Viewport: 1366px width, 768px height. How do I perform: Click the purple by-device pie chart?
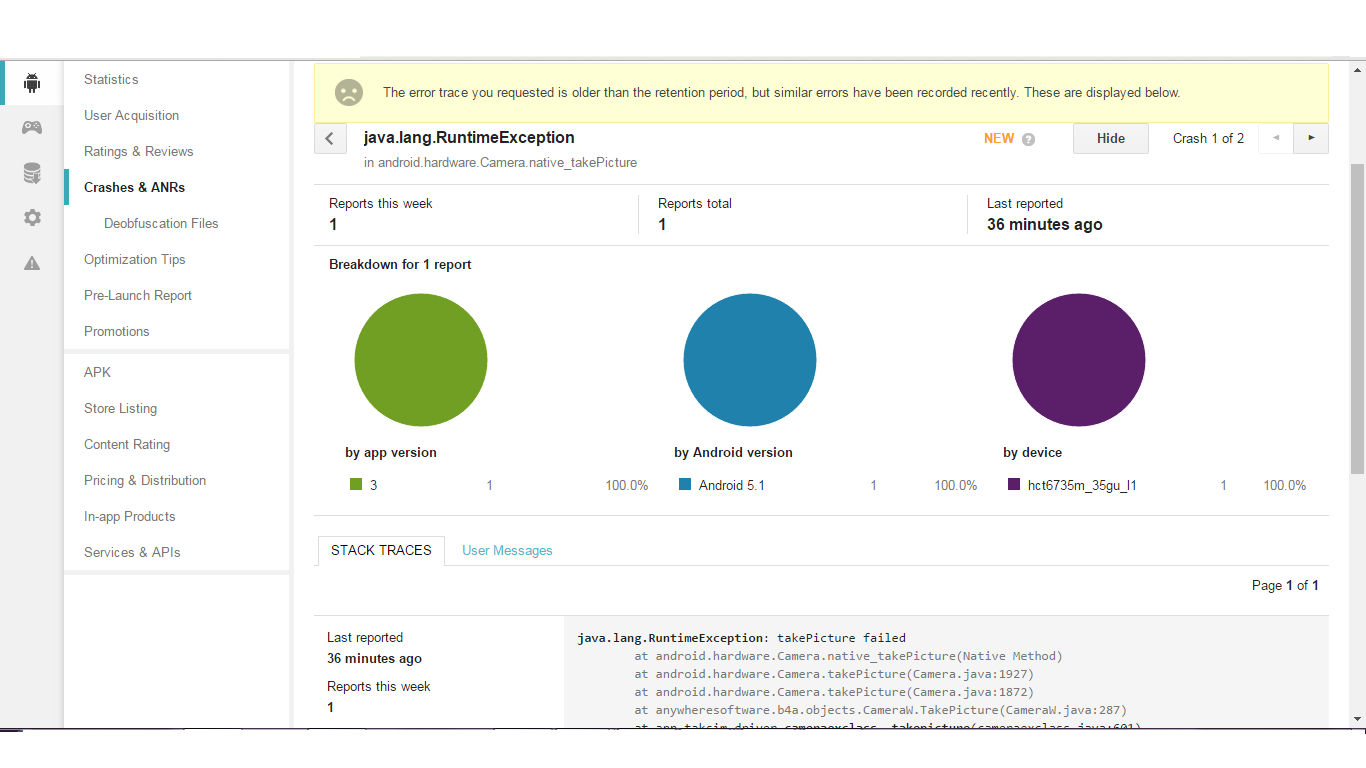(x=1078, y=360)
